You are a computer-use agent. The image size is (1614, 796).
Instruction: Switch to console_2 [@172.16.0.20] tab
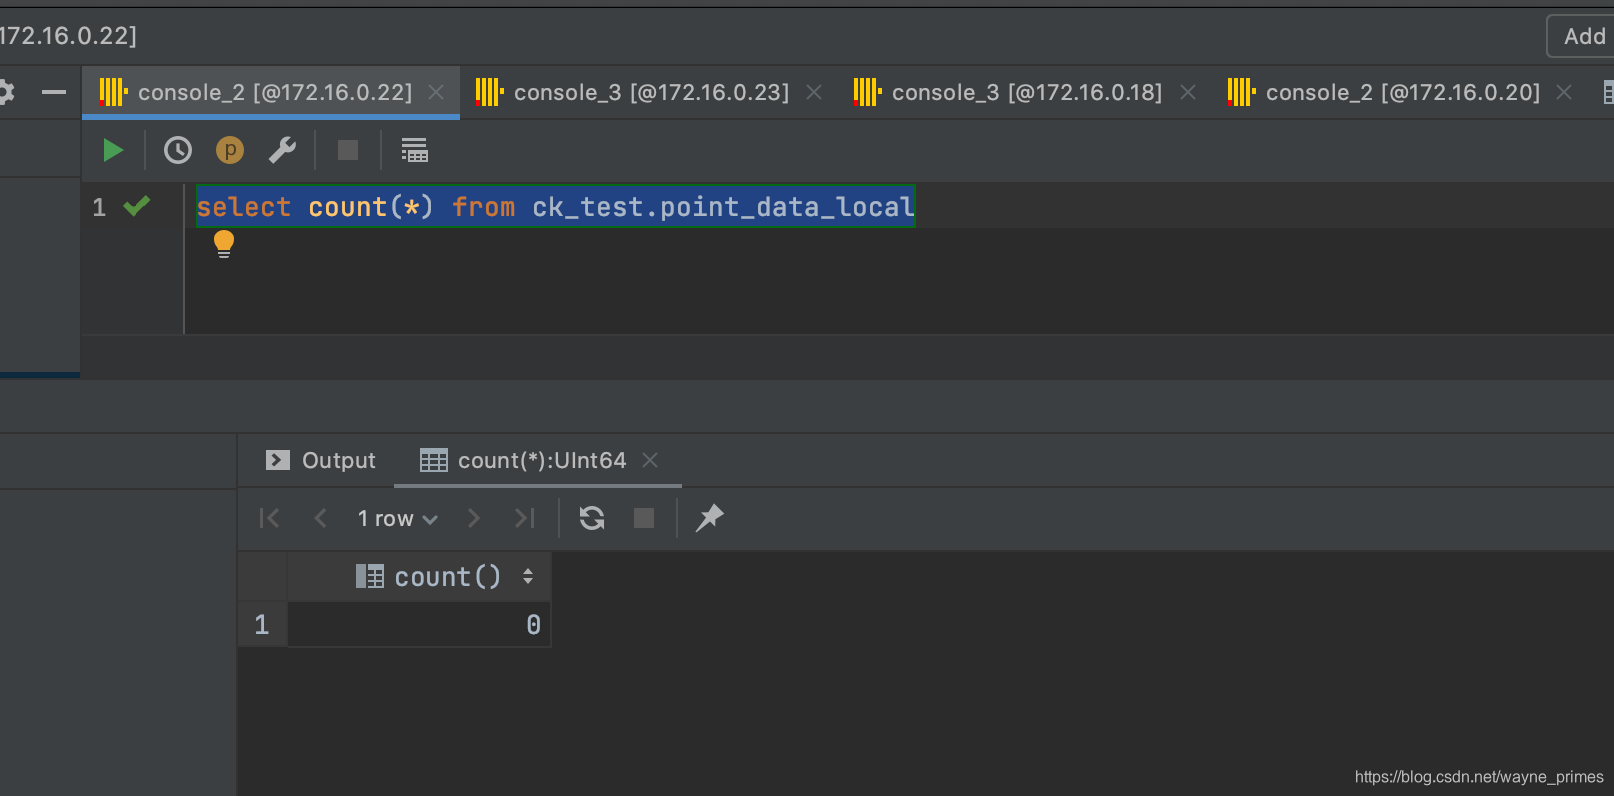point(1402,92)
